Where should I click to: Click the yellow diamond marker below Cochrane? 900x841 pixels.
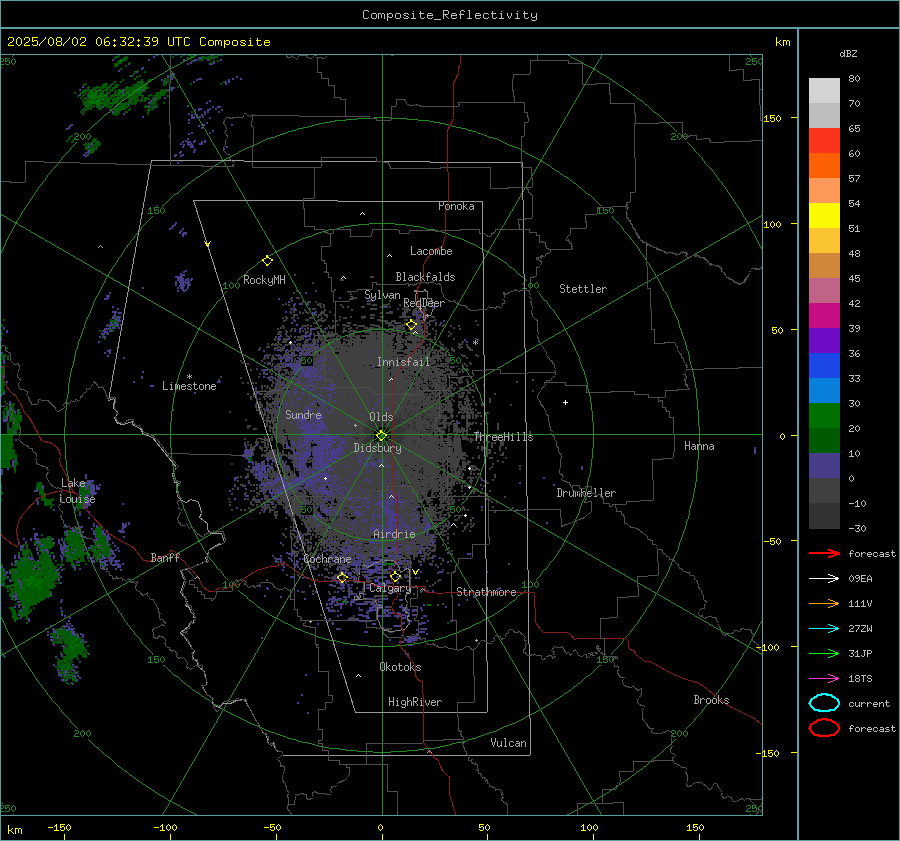tap(342, 577)
